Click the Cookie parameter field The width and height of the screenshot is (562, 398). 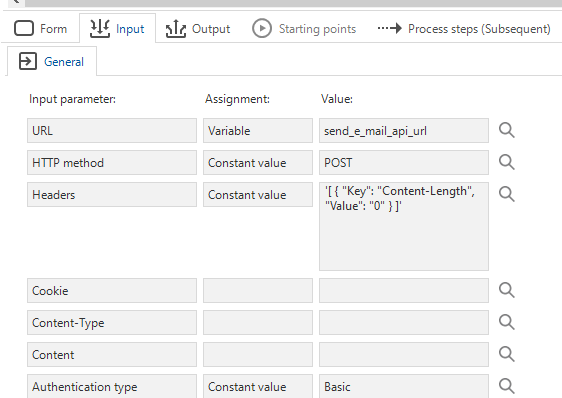[112, 290]
